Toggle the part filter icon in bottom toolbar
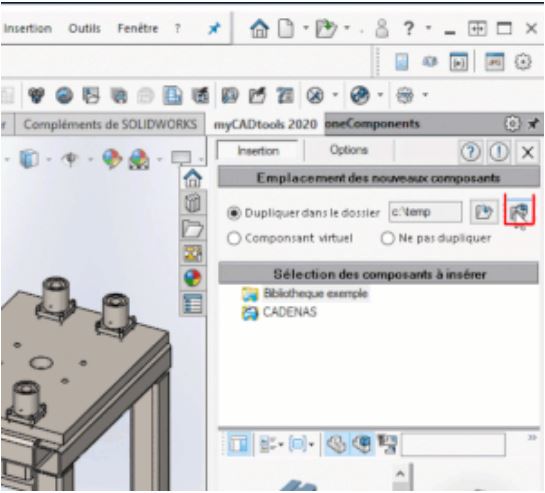Viewport: 545px width, 493px height. tap(336, 444)
